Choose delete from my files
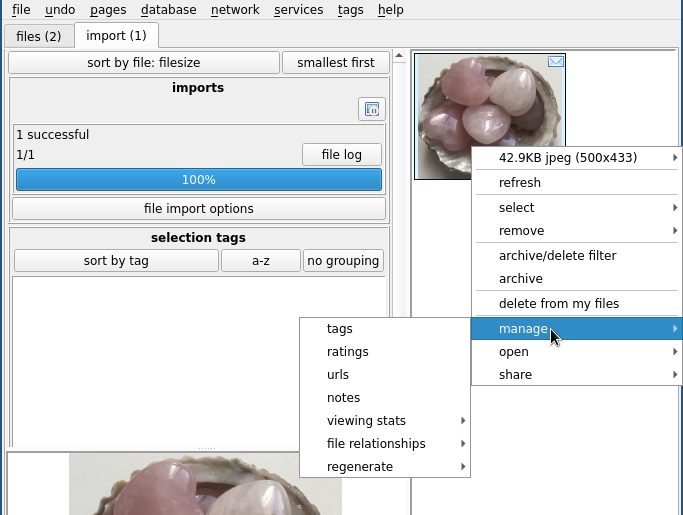683x515 pixels. click(558, 304)
